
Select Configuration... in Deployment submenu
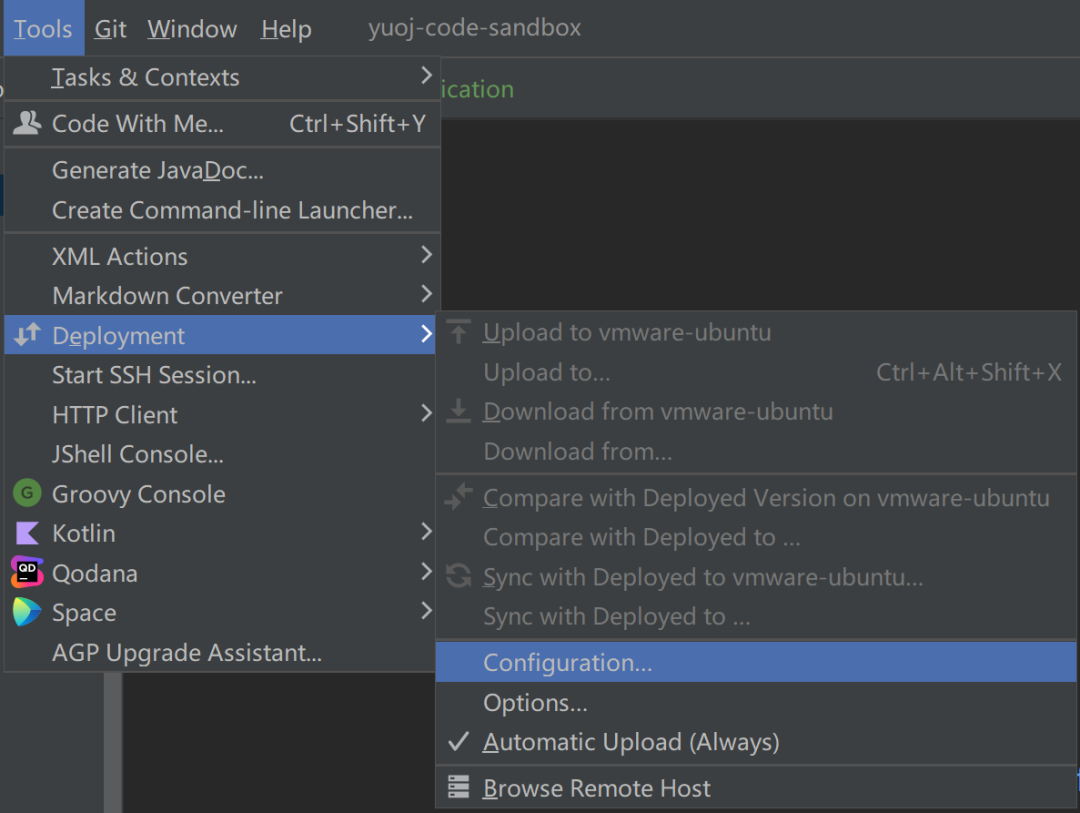(567, 663)
